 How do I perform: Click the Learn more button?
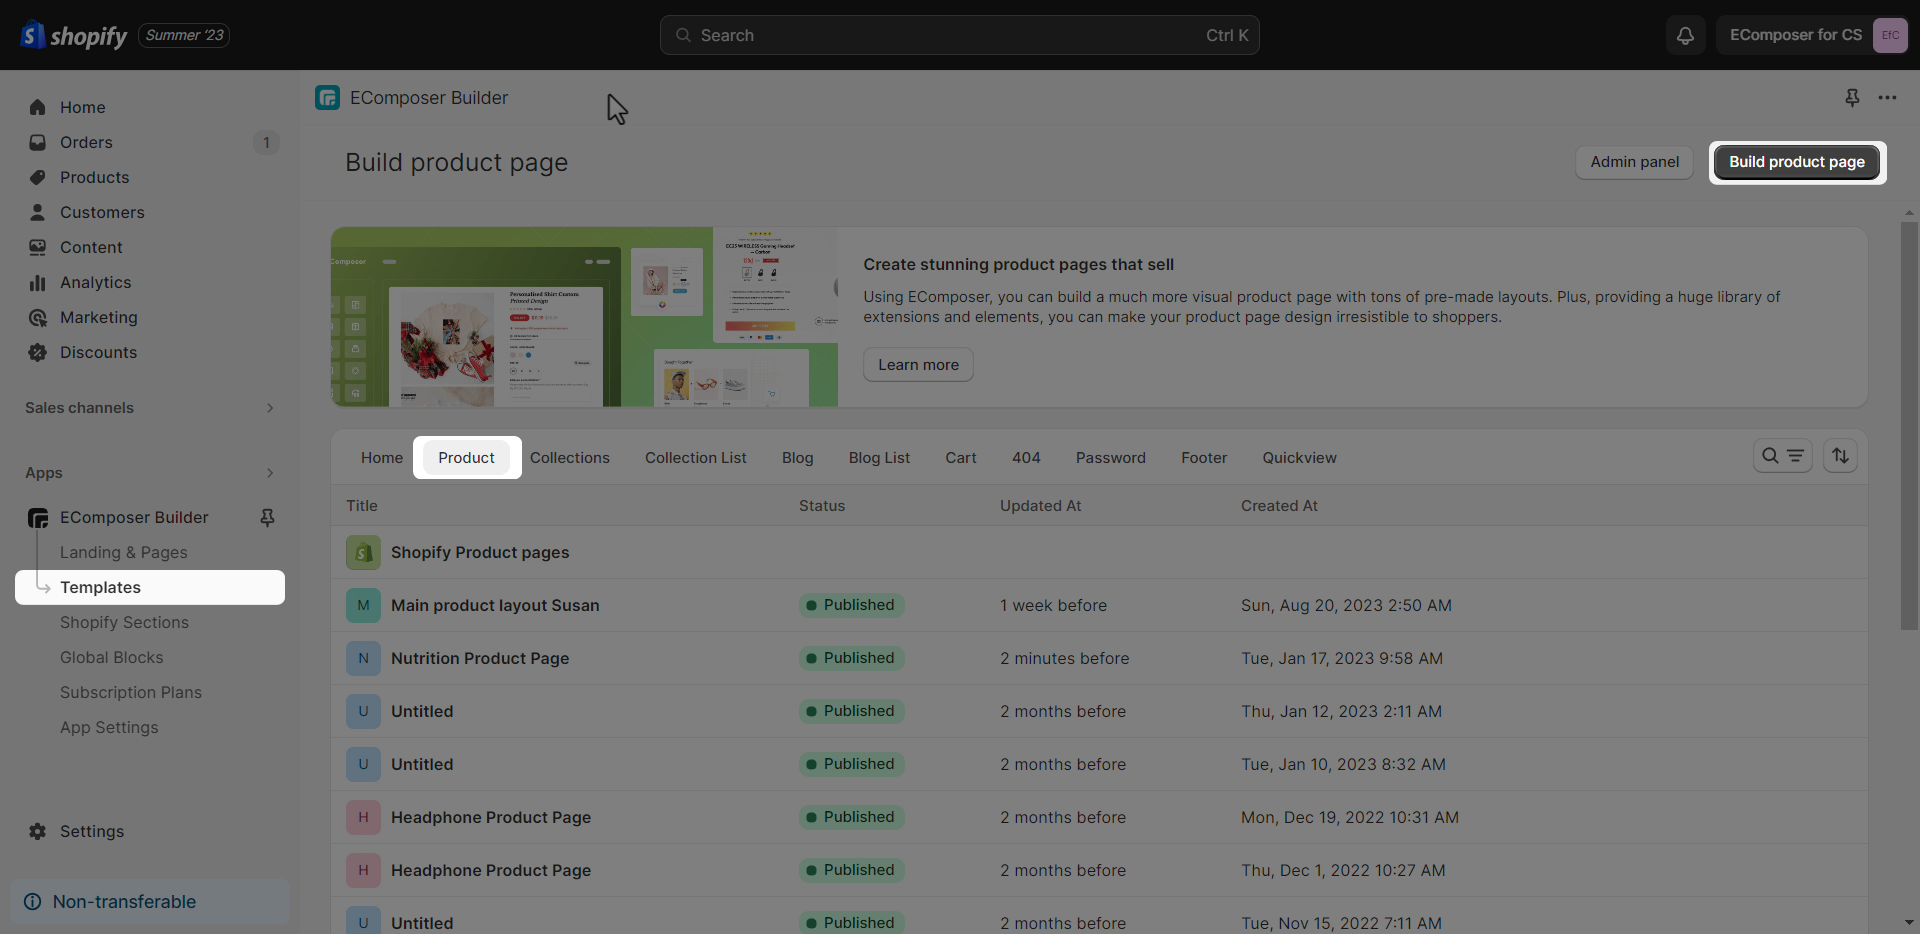point(918,365)
